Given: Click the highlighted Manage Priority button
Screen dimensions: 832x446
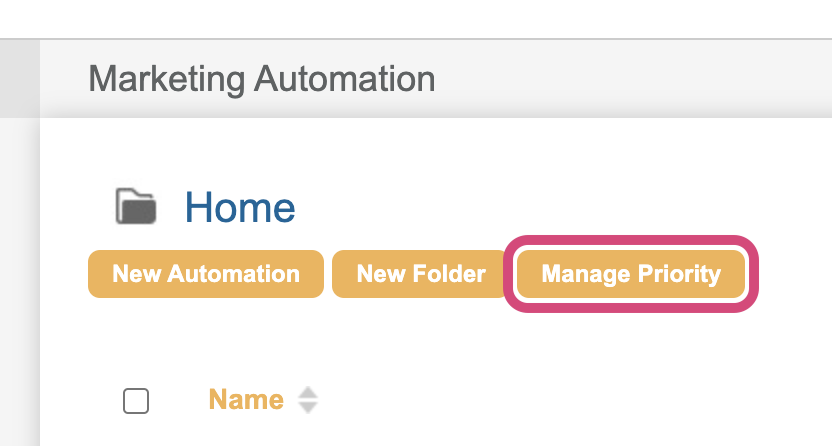Looking at the screenshot, I should click(x=631, y=274).
